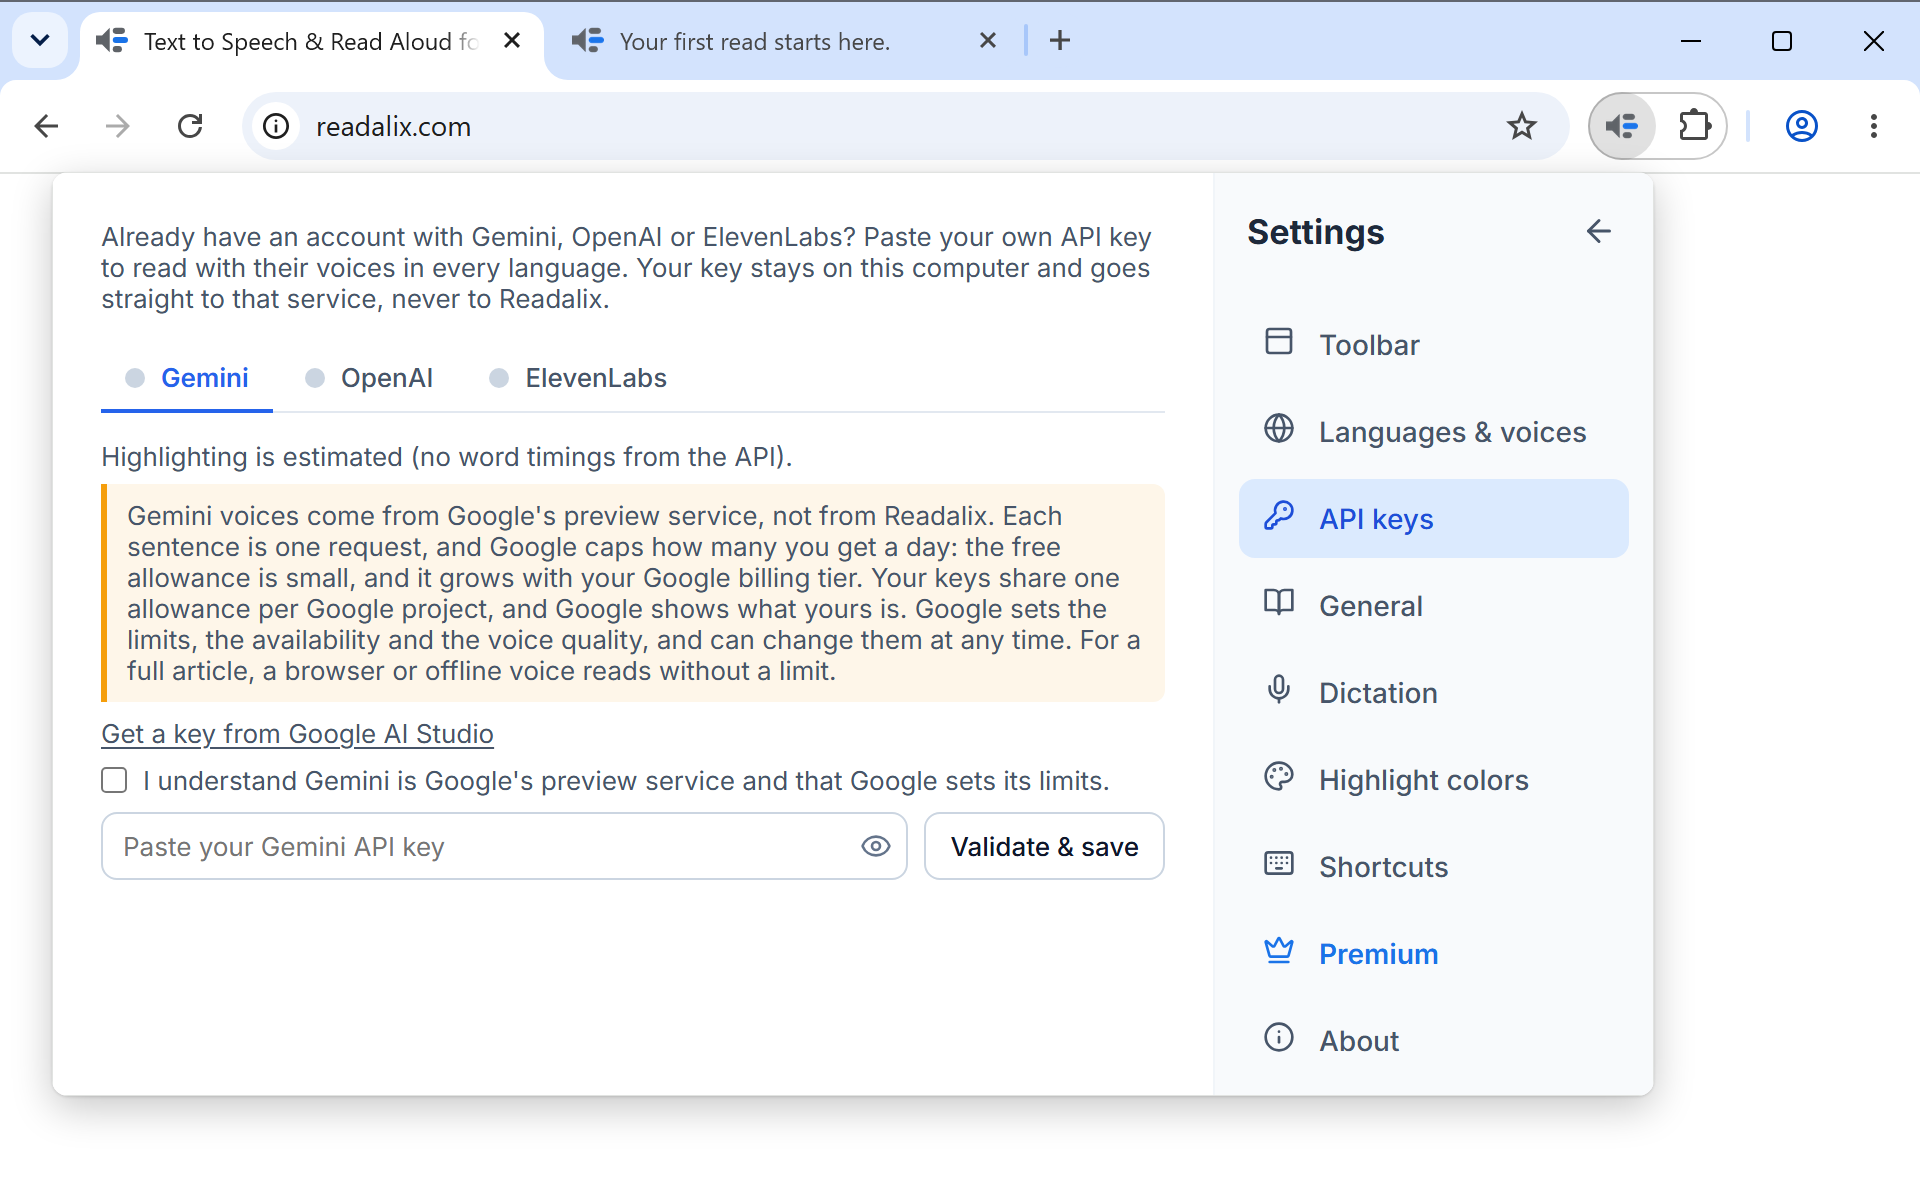Click the crown icon for Premium
Viewport: 1920px width, 1200px height.
tap(1279, 951)
